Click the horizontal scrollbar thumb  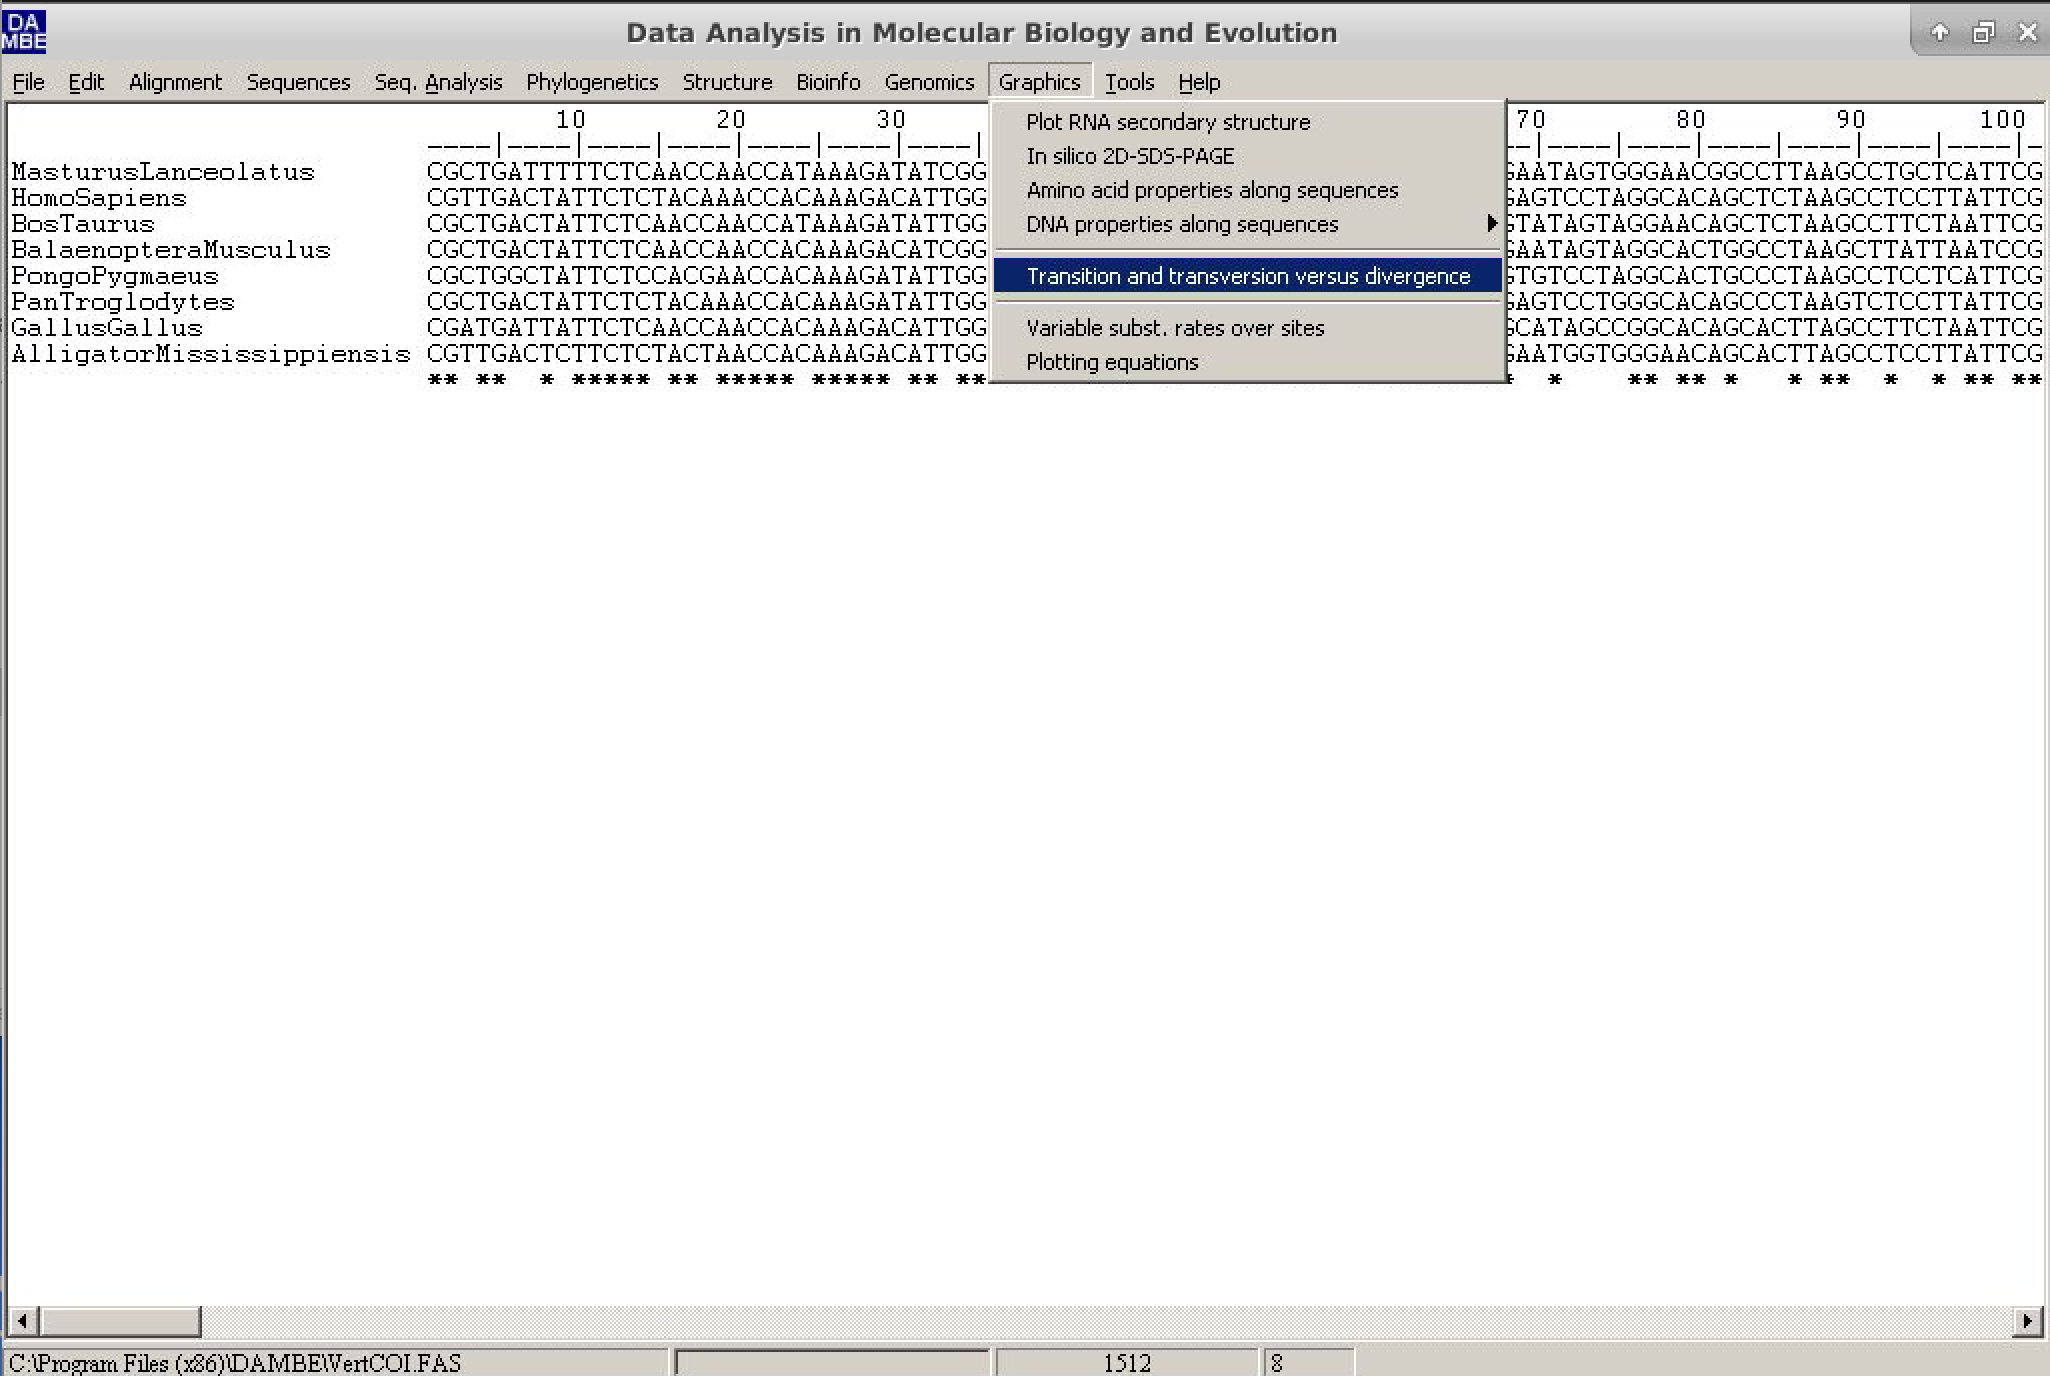coord(120,1321)
